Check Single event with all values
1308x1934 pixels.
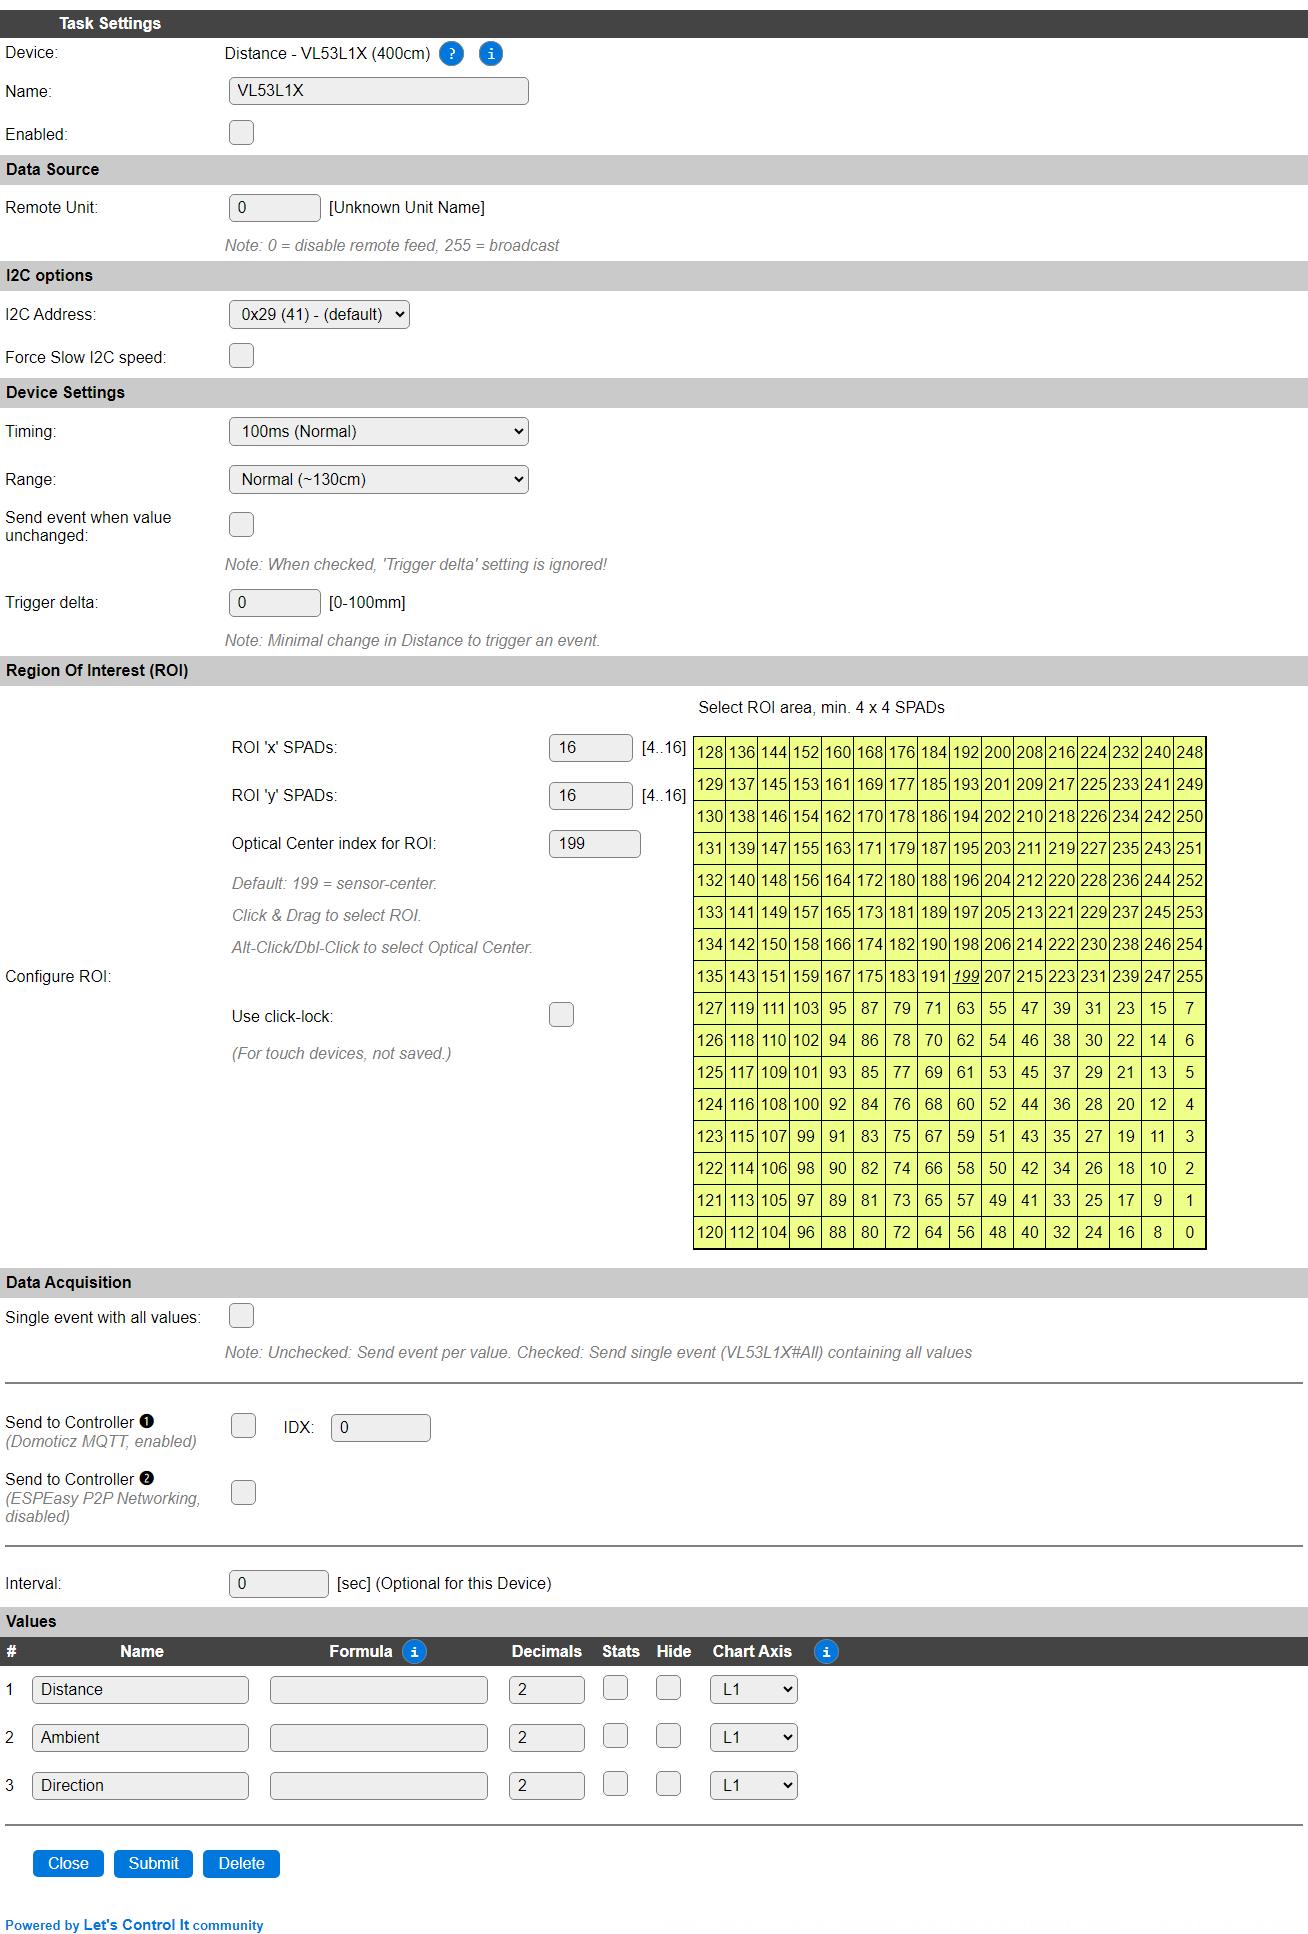tap(241, 1316)
